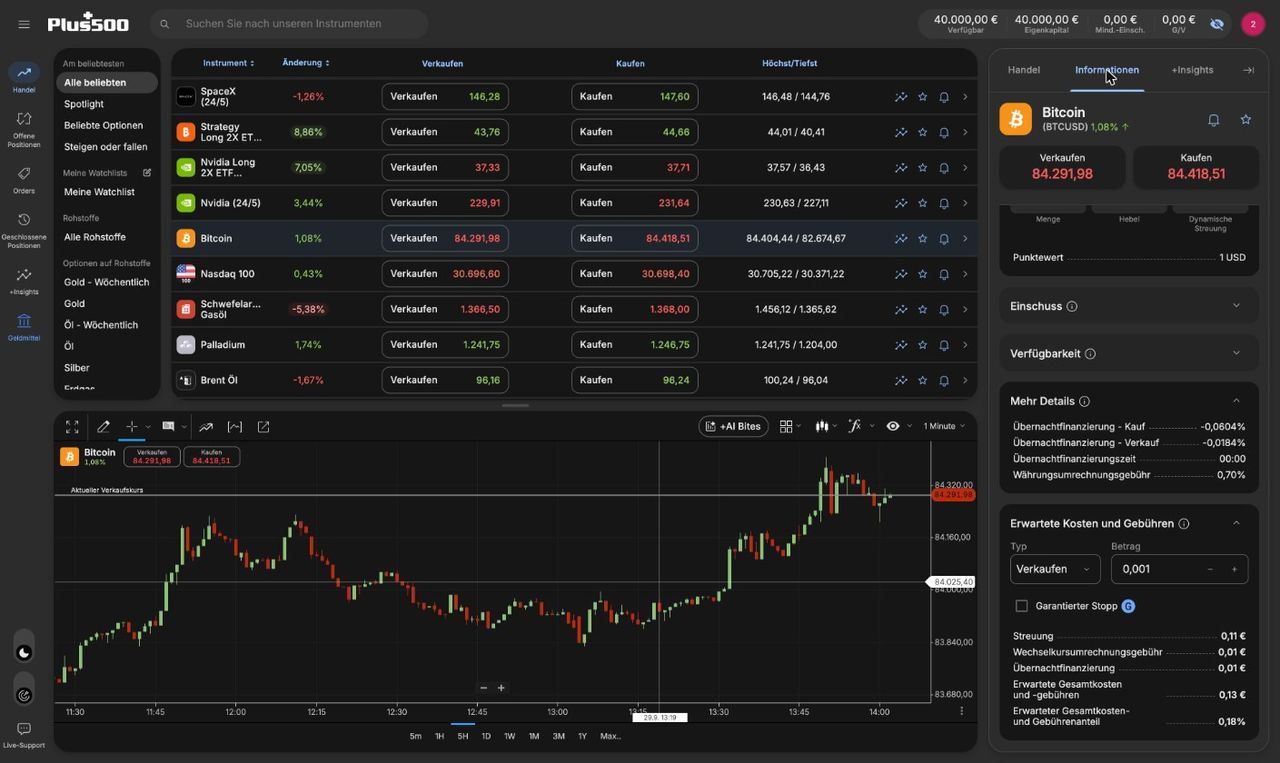Switch to the +Insights tab in the right panel

tap(1192, 70)
